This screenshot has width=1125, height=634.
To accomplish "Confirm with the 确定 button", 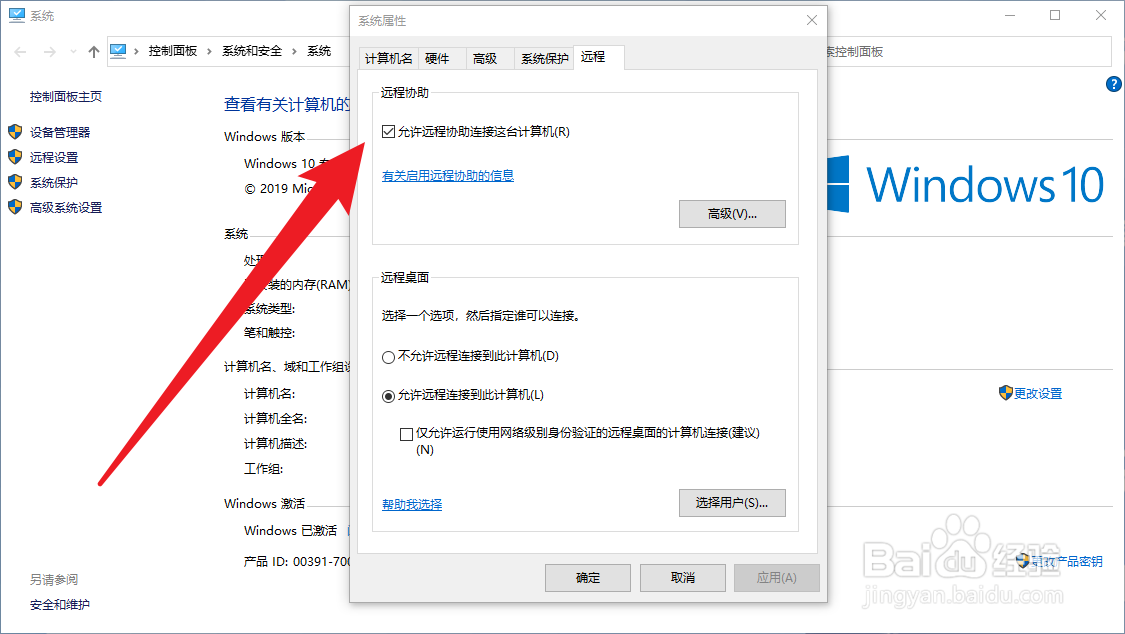I will [x=588, y=577].
